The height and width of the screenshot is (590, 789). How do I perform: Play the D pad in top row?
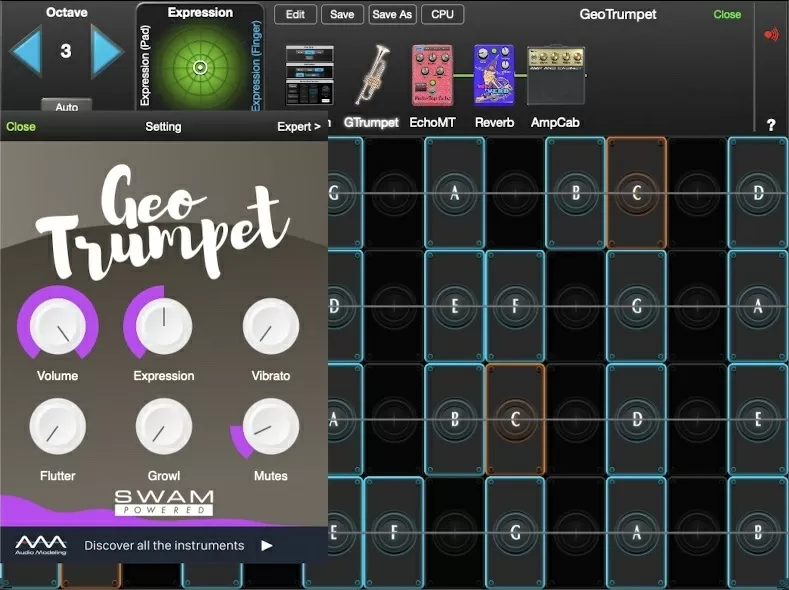click(758, 193)
